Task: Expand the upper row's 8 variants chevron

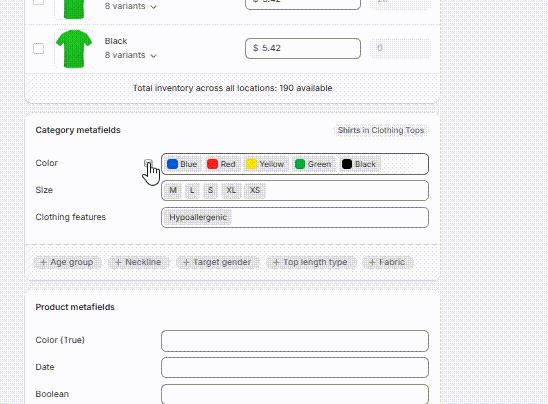Action: pos(153,7)
